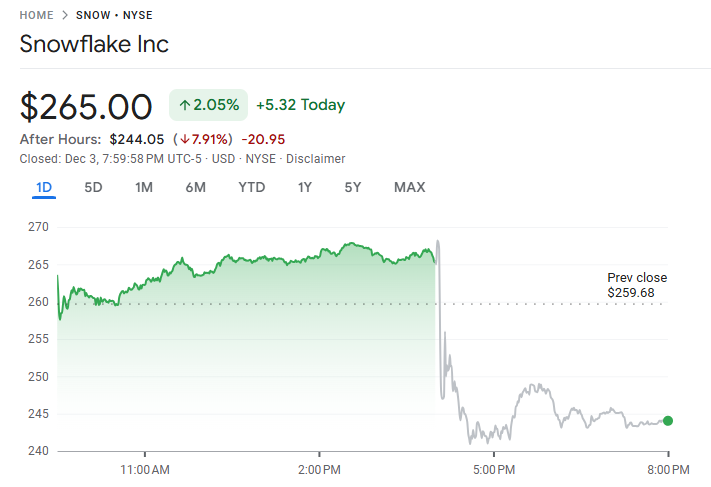Click the red down-arrow after-hours change
Viewport: 711px width, 487px height.
coord(203,139)
